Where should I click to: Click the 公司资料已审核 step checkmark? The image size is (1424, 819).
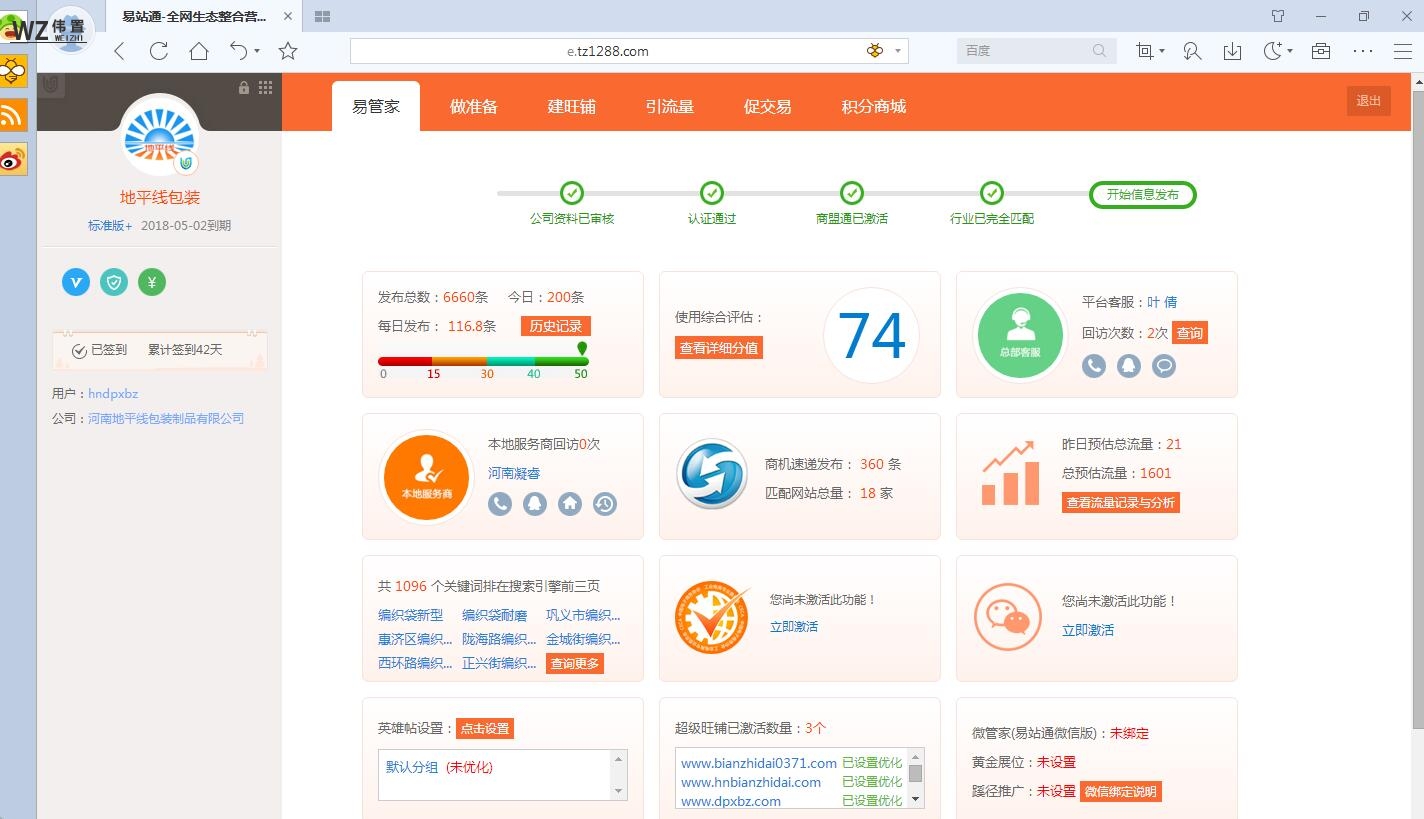(x=571, y=193)
